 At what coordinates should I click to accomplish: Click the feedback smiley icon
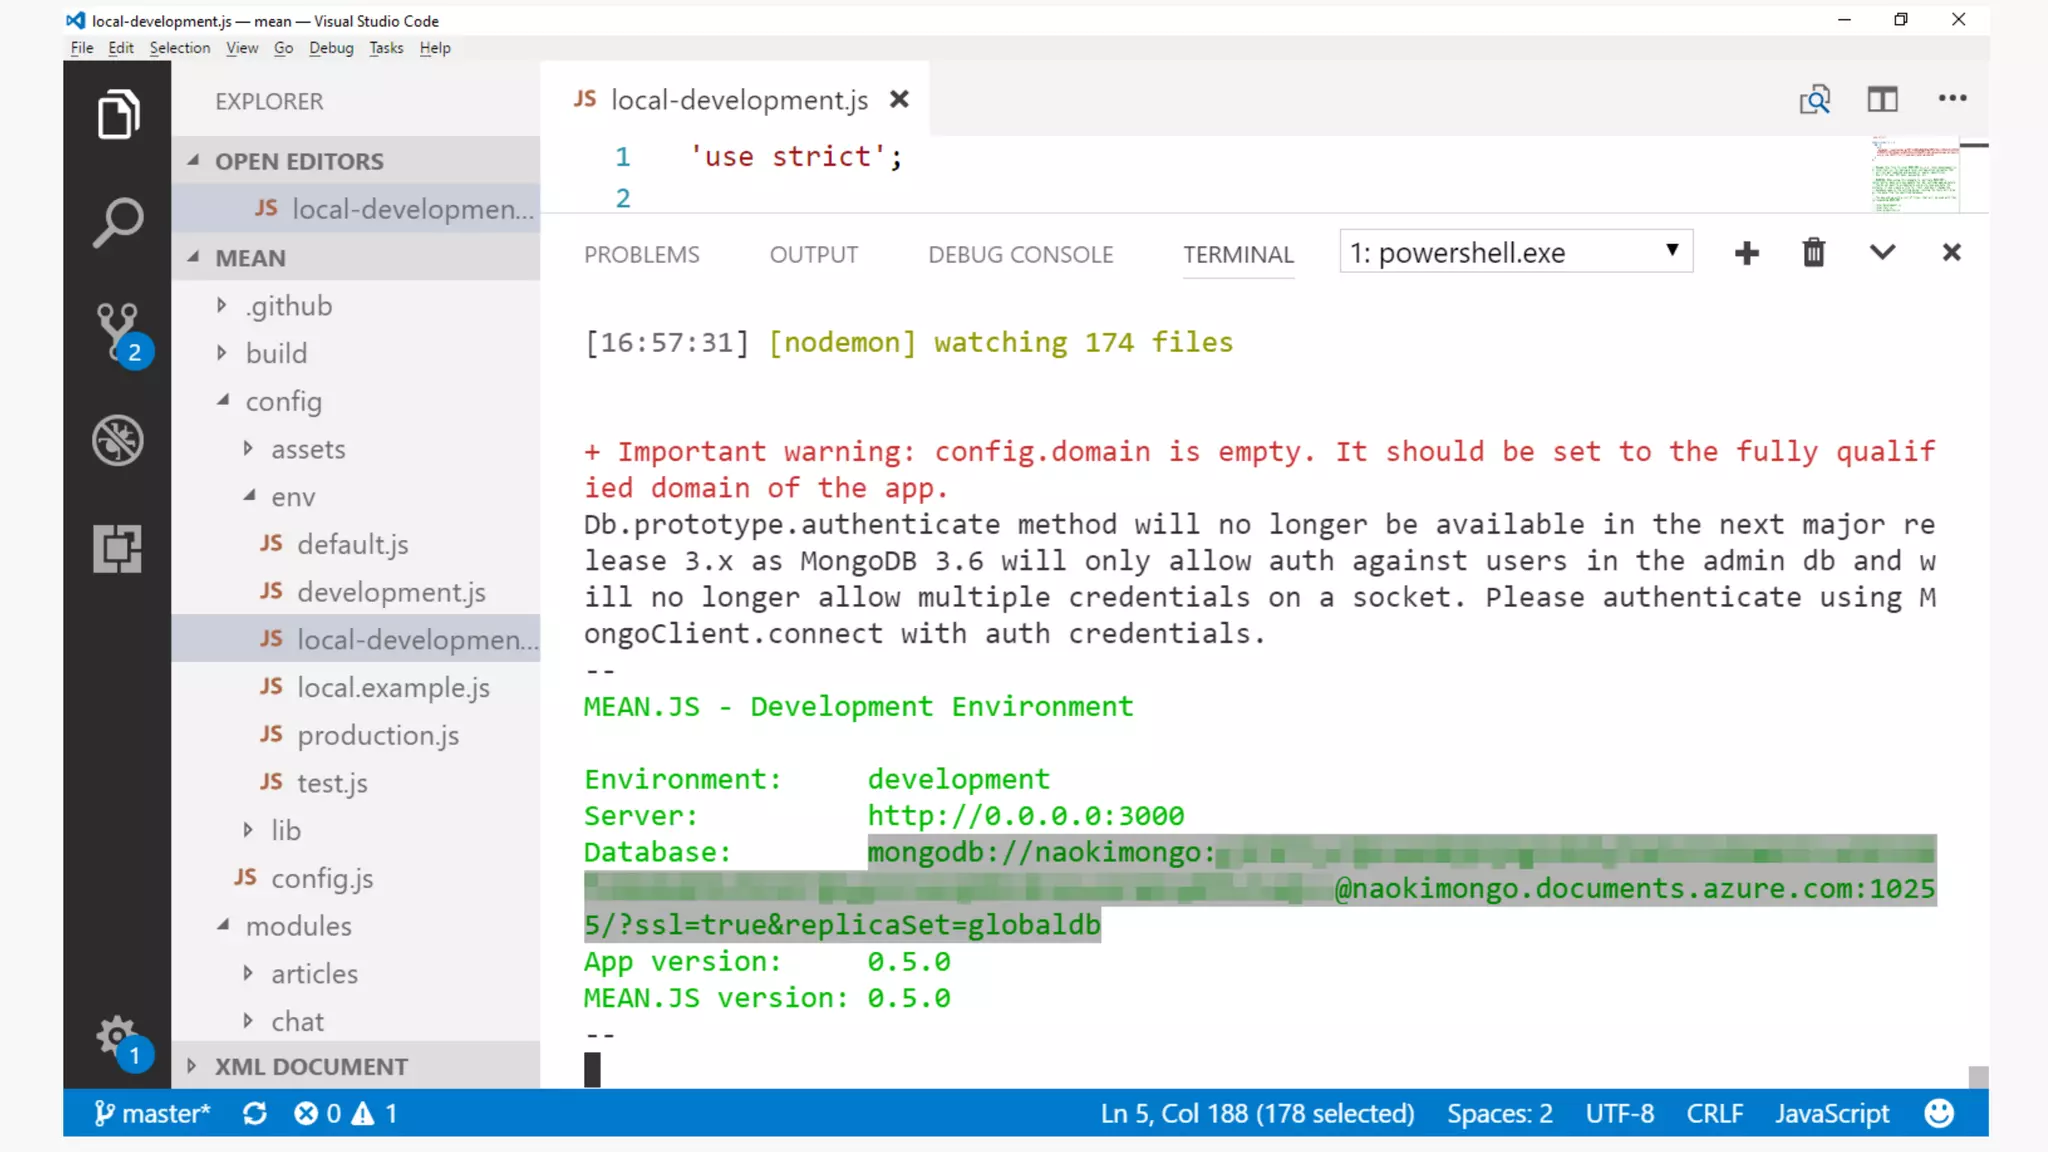point(1938,1113)
